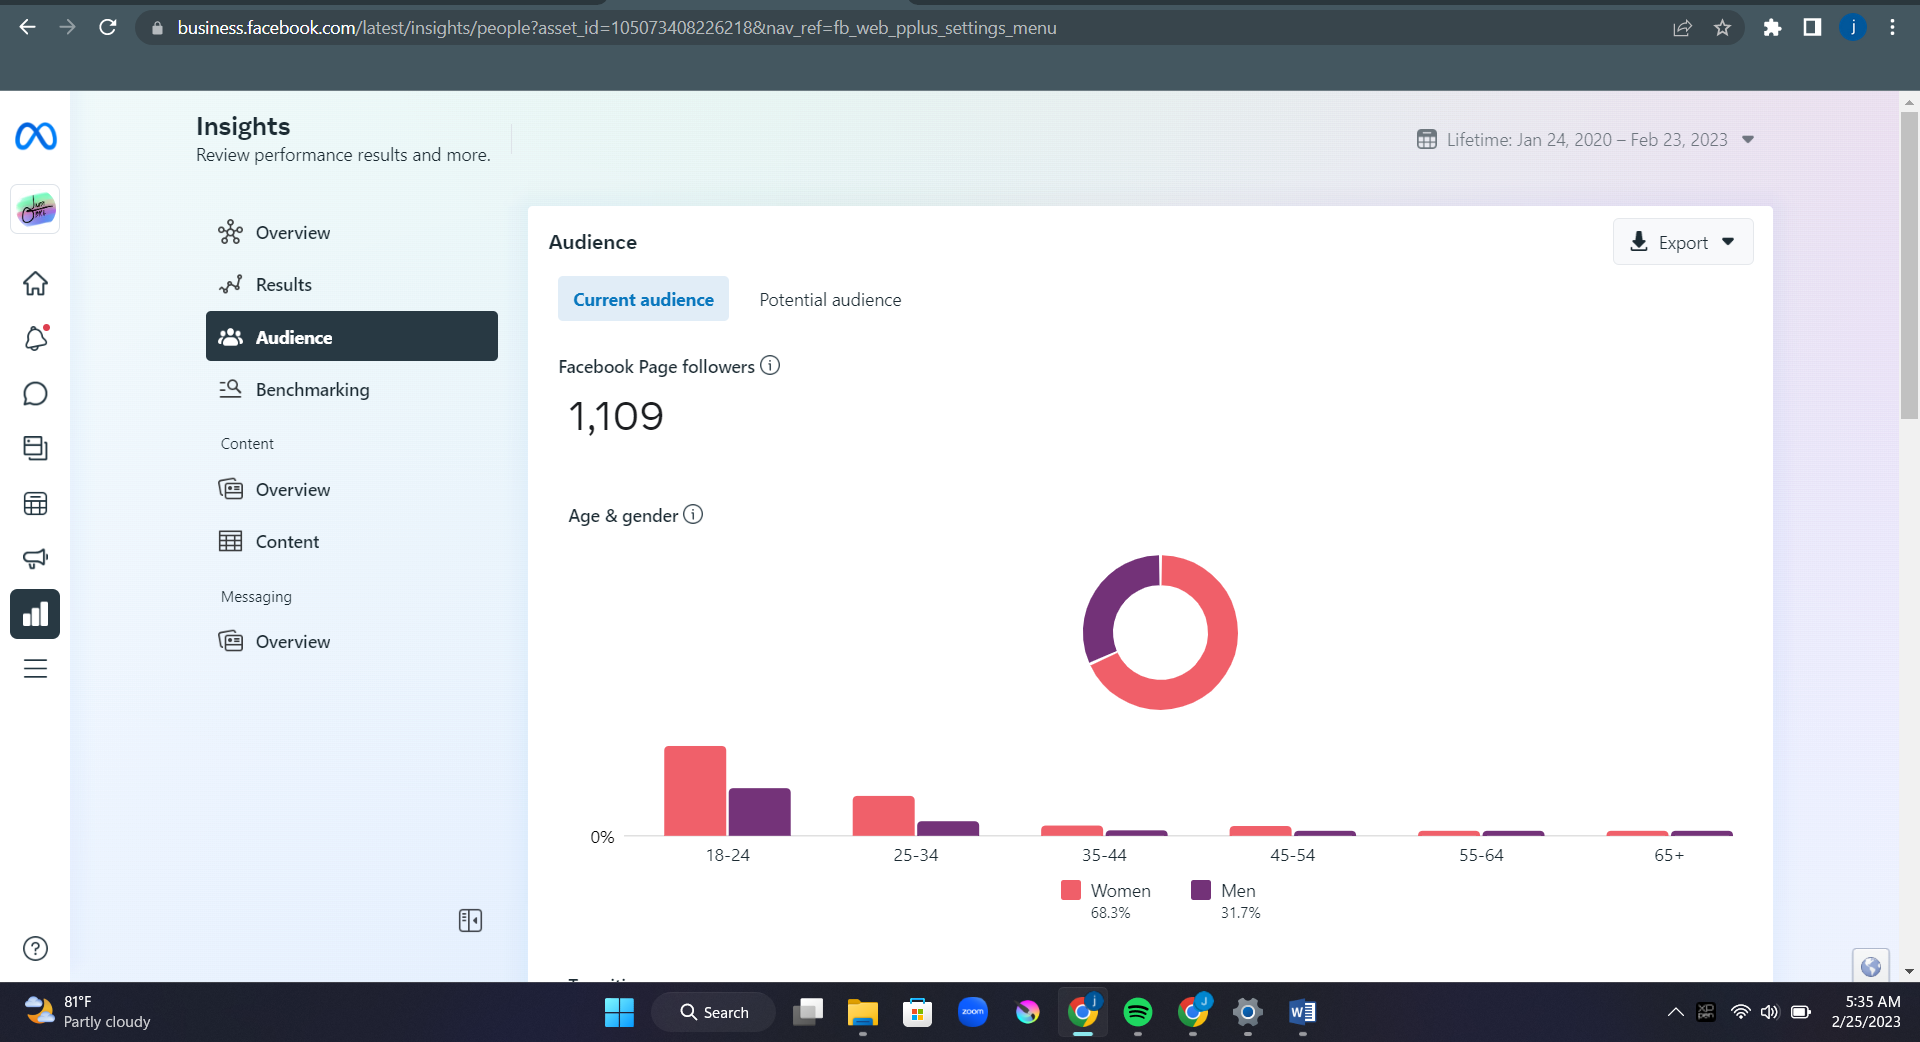This screenshot has width=1920, height=1042.
Task: Go to Home in left rail
Action: point(35,284)
